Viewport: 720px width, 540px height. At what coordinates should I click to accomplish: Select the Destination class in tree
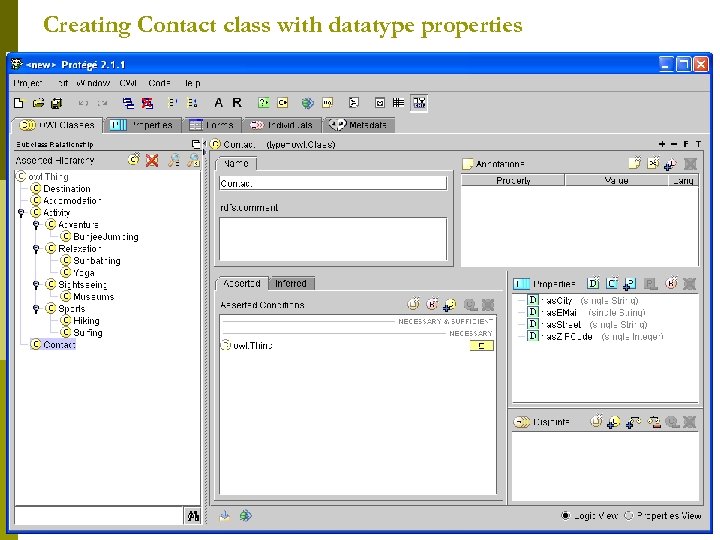pyautogui.click(x=67, y=189)
